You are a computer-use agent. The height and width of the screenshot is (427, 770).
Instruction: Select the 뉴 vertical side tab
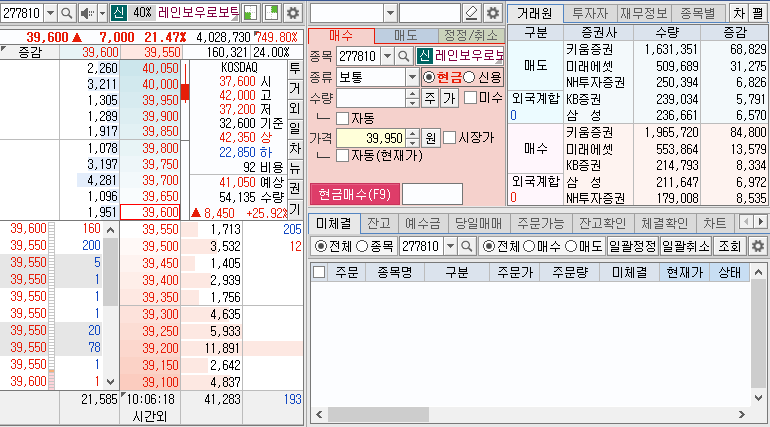pos(295,168)
